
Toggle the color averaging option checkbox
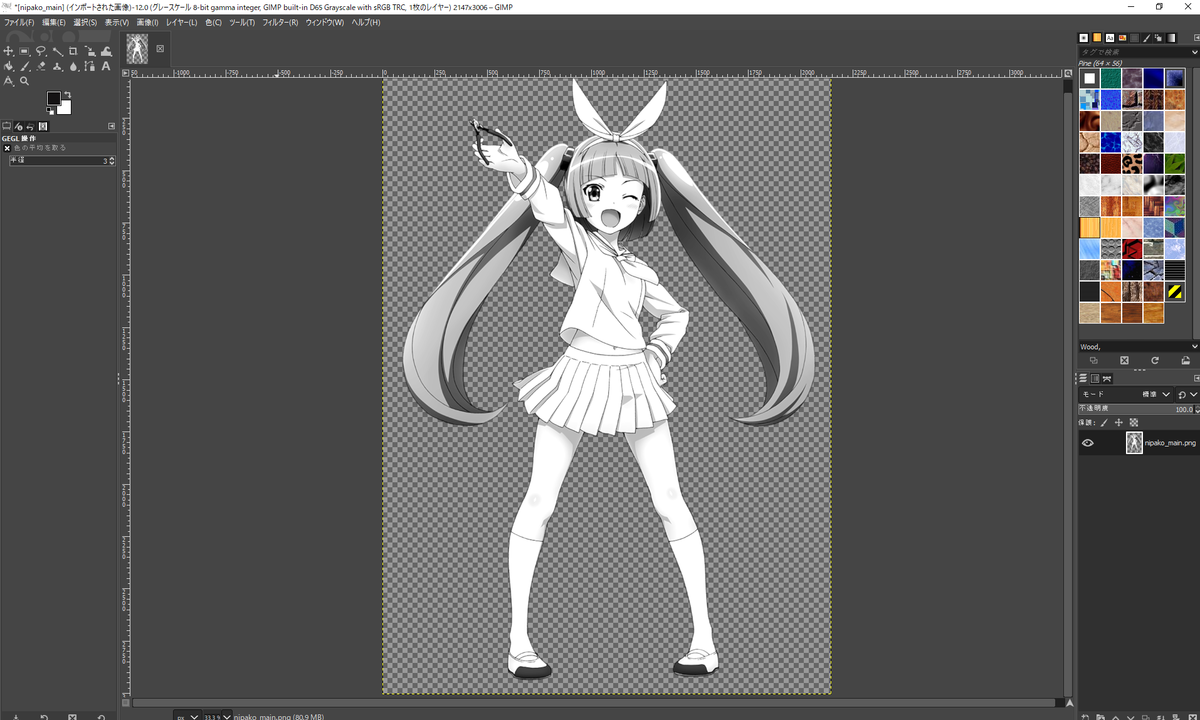tap(7, 148)
